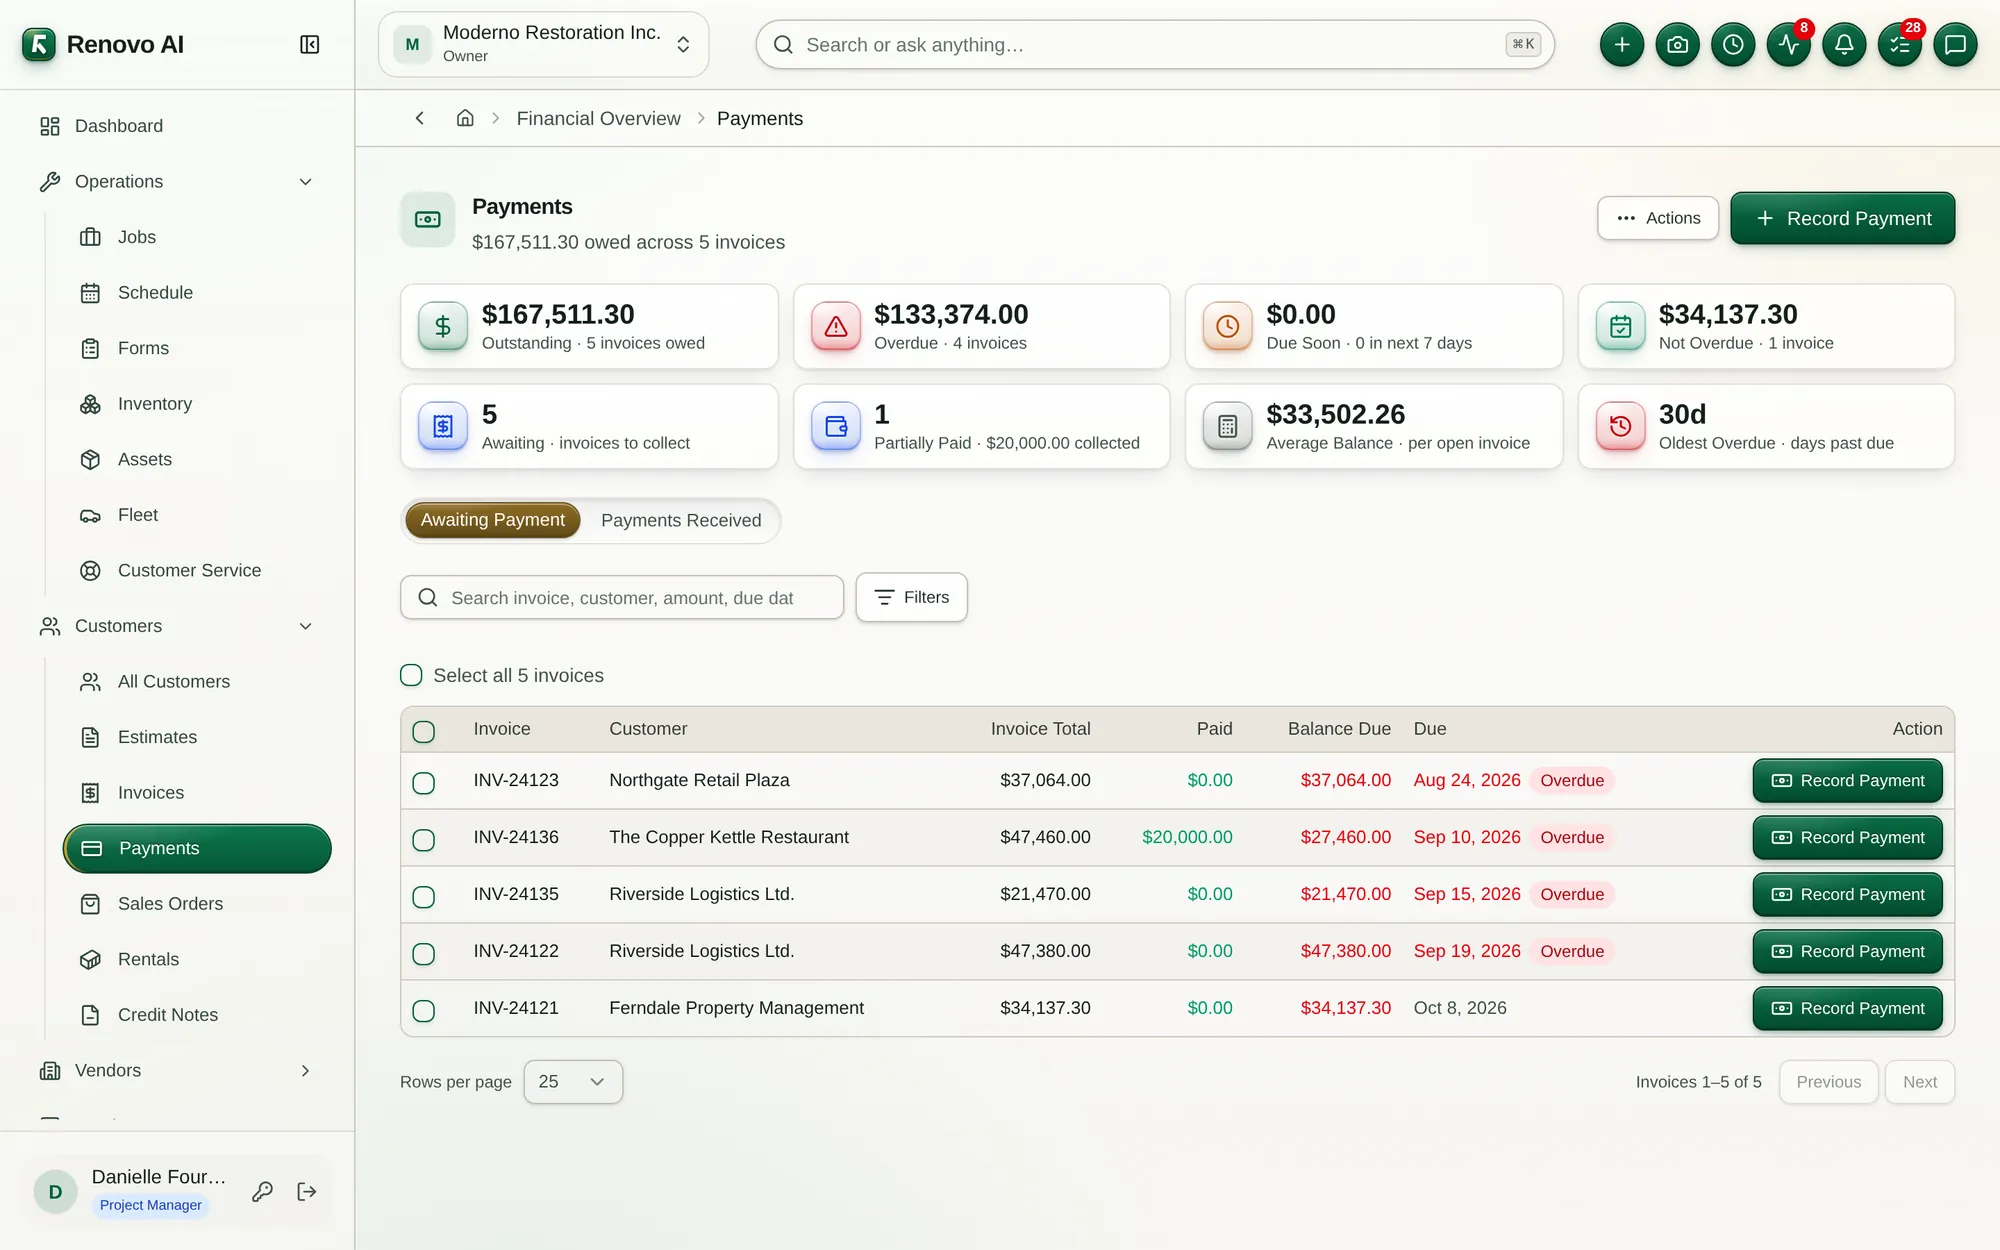2000x1250 pixels.
Task: Toggle the table header checkbox
Action: (x=424, y=731)
